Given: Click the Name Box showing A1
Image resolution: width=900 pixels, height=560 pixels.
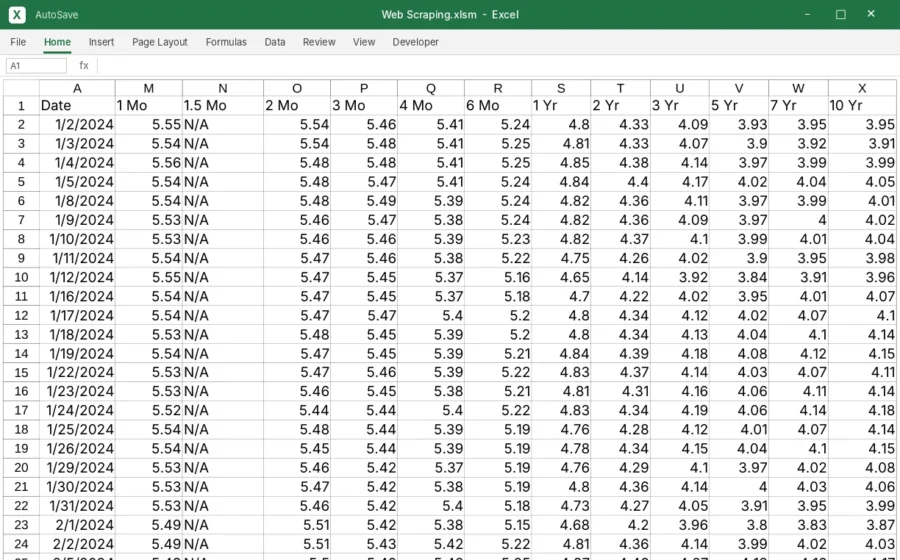Looking at the screenshot, I should pyautogui.click(x=36, y=65).
